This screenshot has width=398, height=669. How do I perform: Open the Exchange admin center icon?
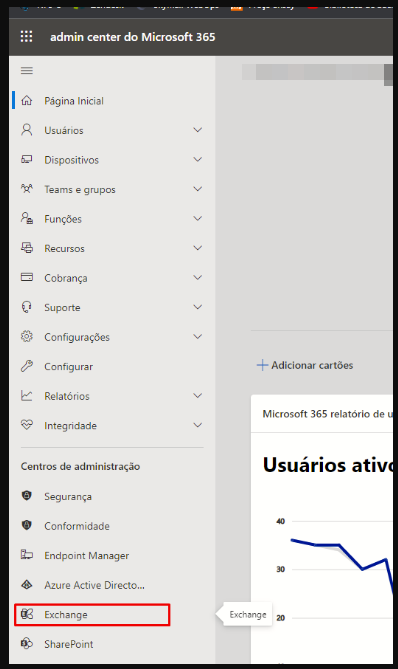tap(27, 614)
